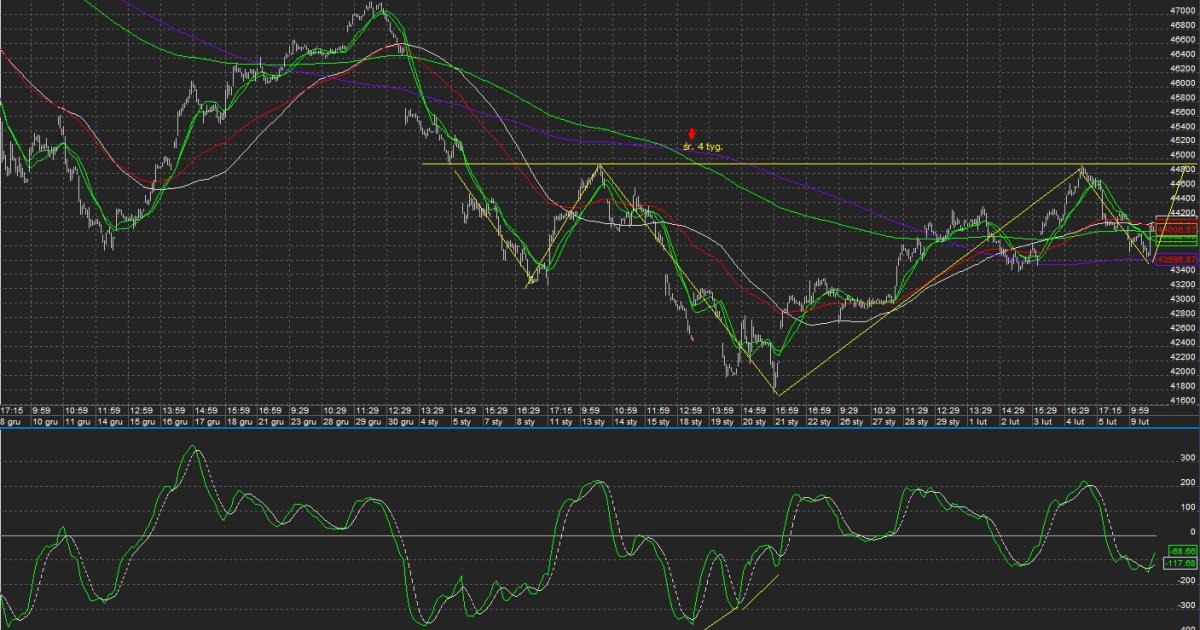Click the "9 lut" date label
The width and height of the screenshot is (1200, 630).
[1140, 422]
